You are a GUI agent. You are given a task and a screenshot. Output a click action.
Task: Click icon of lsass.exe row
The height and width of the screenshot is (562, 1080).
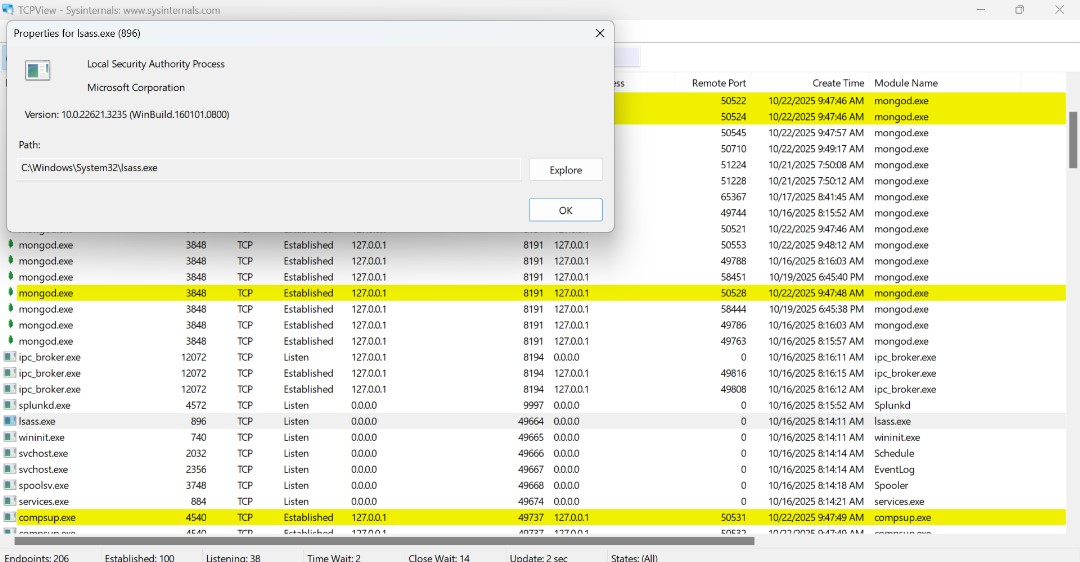pos(10,421)
